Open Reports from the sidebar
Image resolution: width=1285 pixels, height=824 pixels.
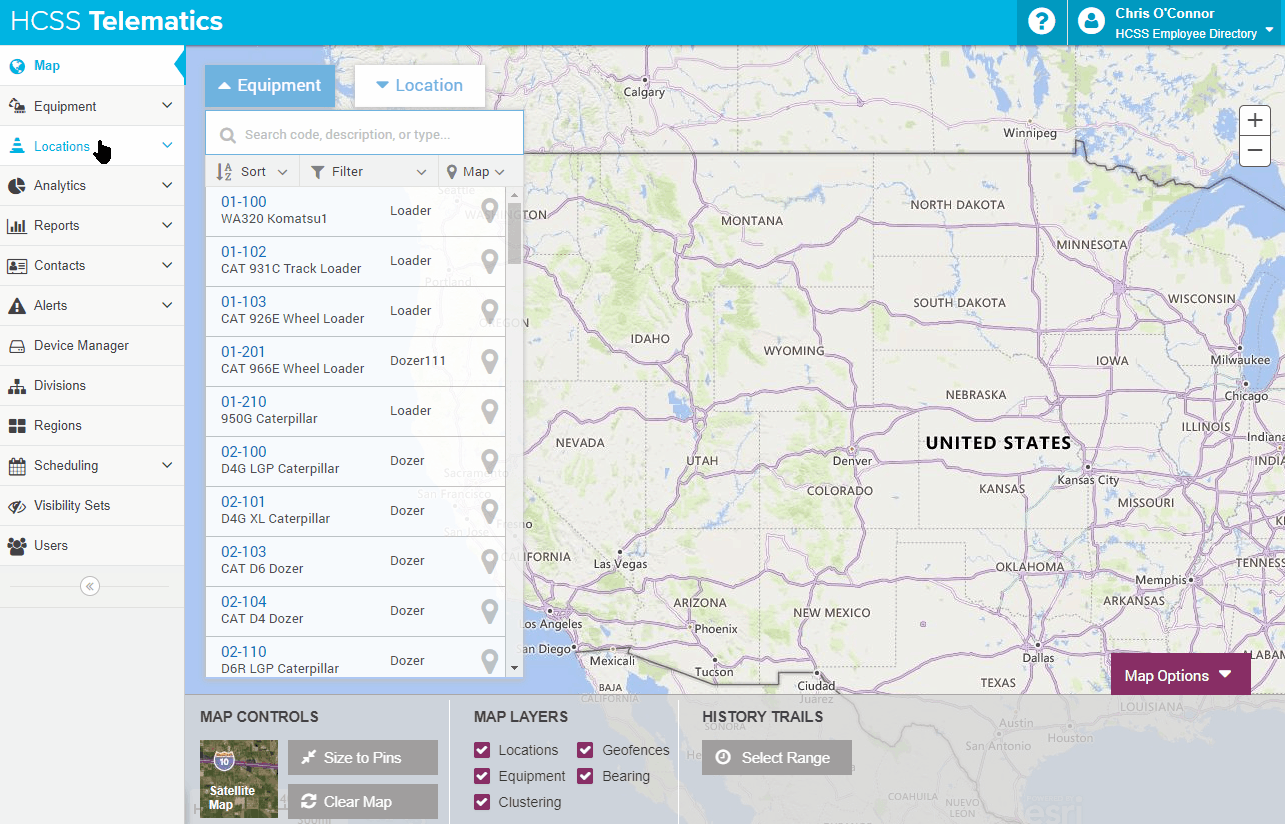point(55,225)
